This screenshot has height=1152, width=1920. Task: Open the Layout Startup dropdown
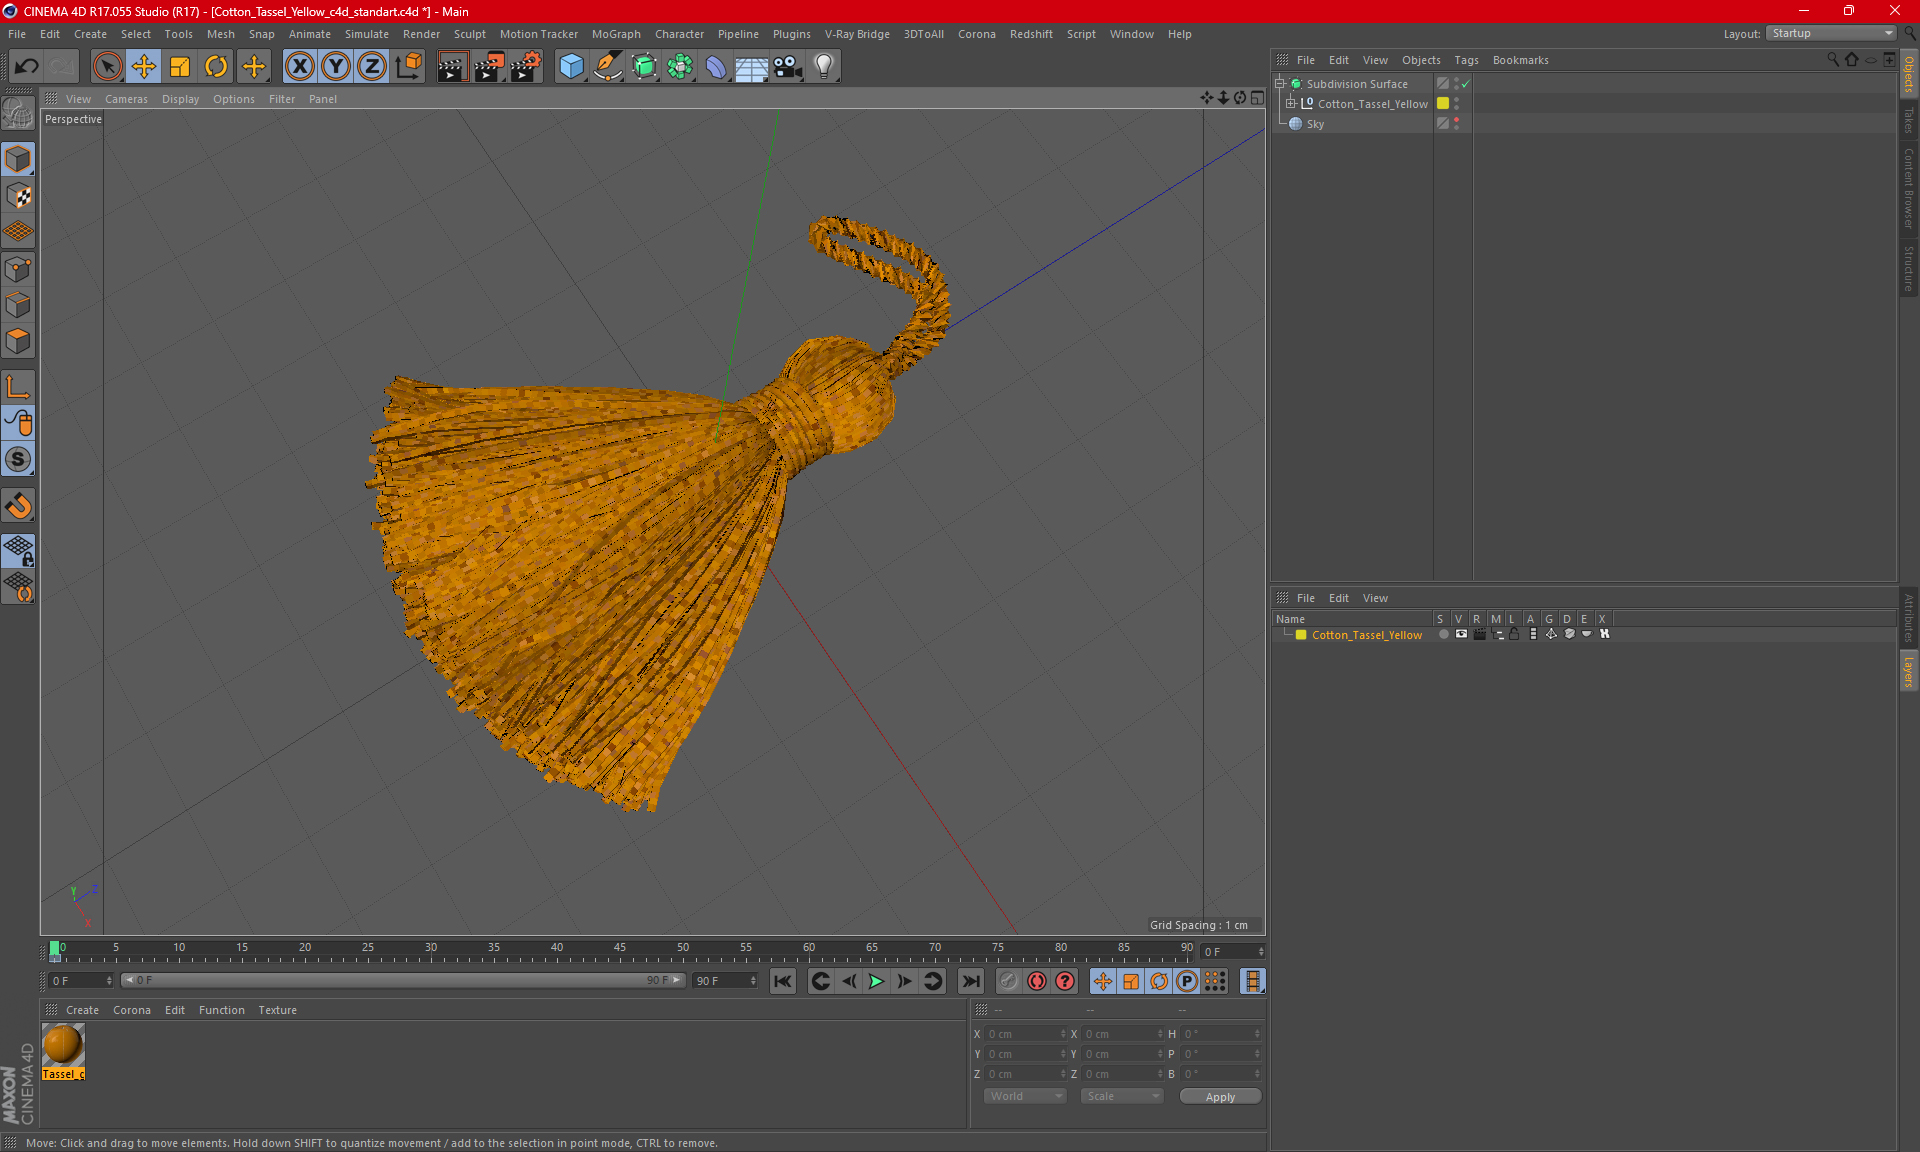coord(1831,33)
